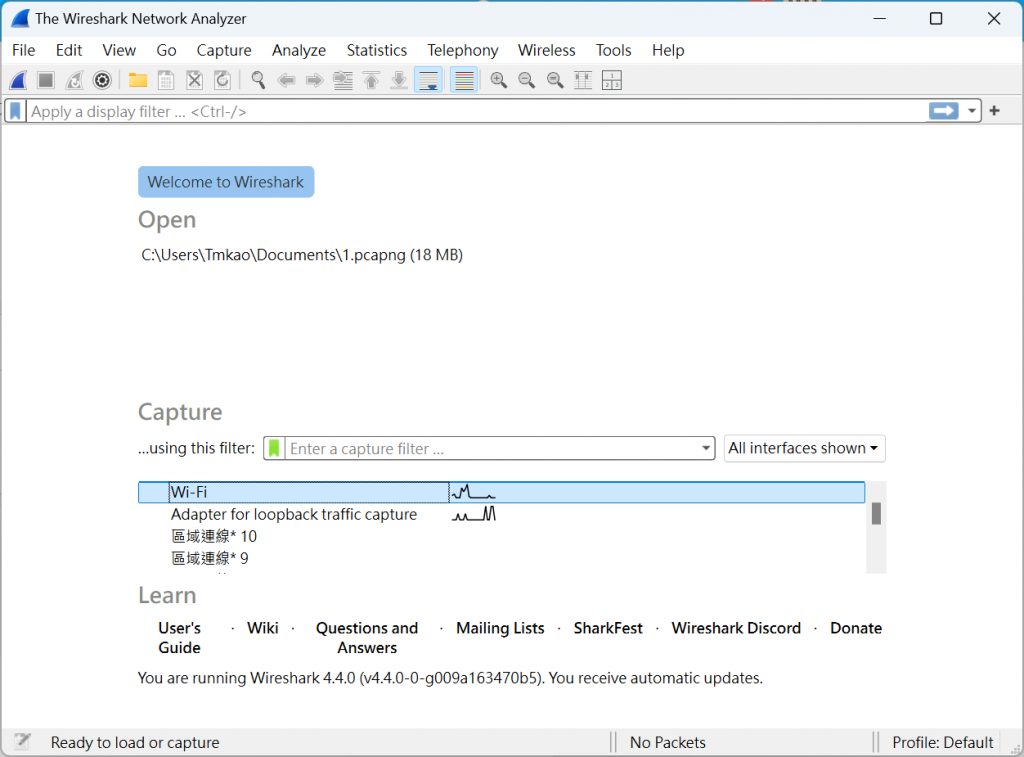1024x757 pixels.
Task: Add display filter button plus icon
Action: click(x=995, y=111)
